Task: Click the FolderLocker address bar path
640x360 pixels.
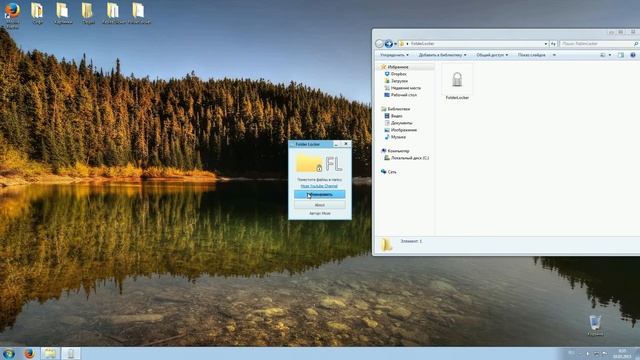Action: pyautogui.click(x=422, y=44)
